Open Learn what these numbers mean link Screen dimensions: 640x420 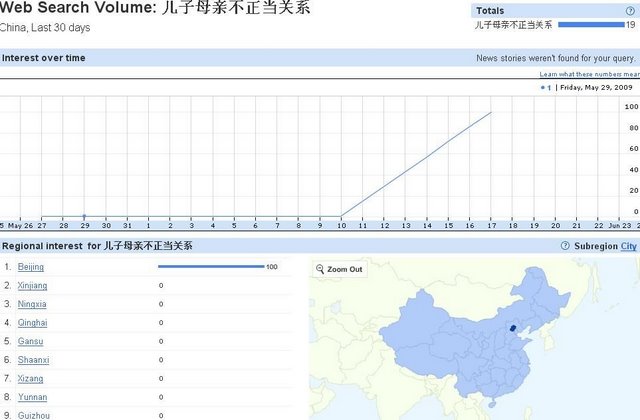coord(589,74)
